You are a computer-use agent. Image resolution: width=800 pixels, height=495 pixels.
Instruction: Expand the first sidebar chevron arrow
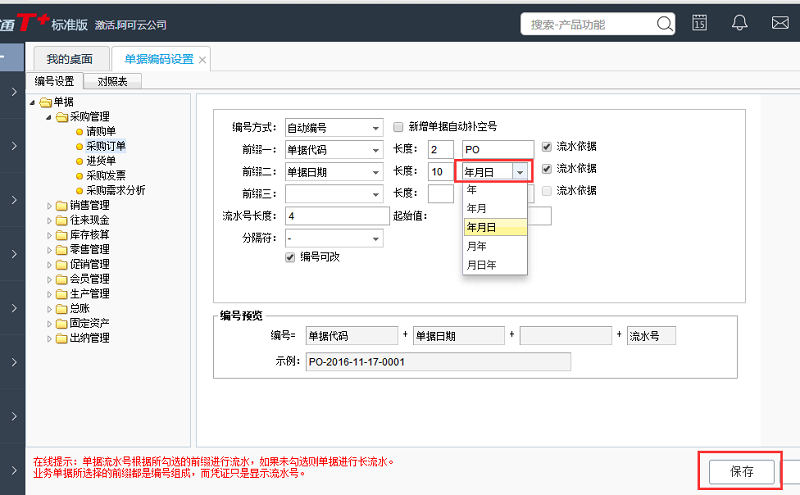14,92
